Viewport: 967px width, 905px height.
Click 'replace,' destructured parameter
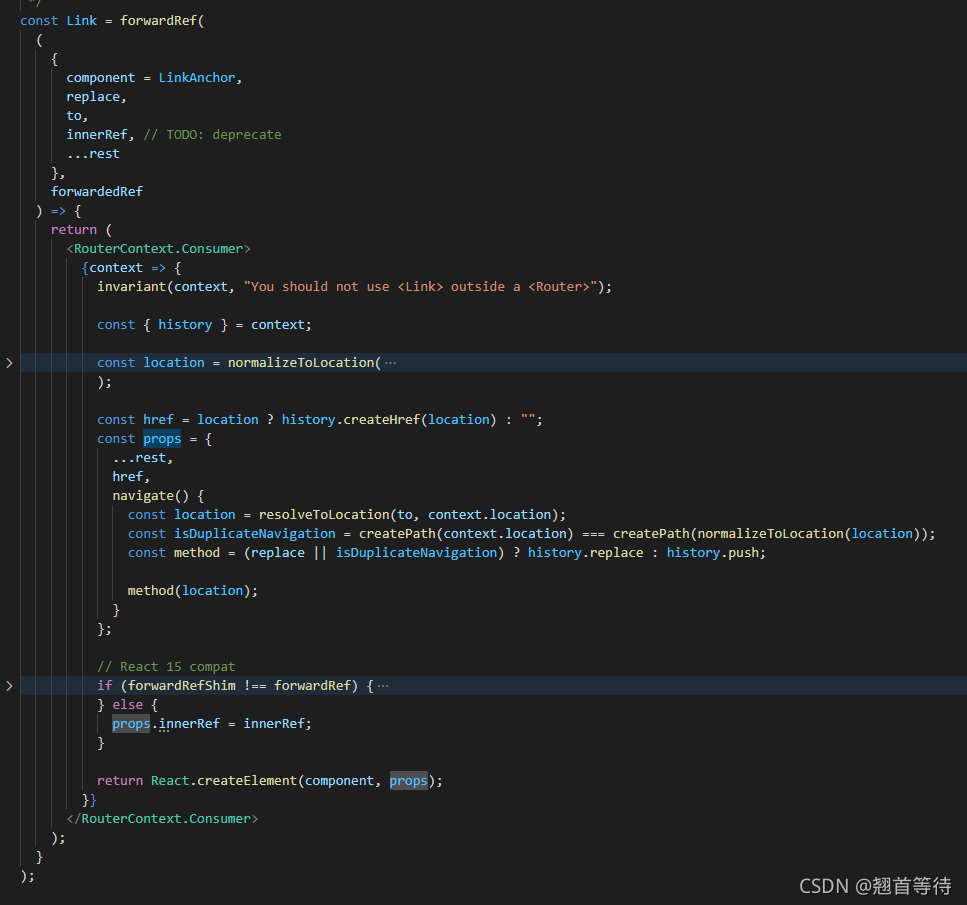96,97
